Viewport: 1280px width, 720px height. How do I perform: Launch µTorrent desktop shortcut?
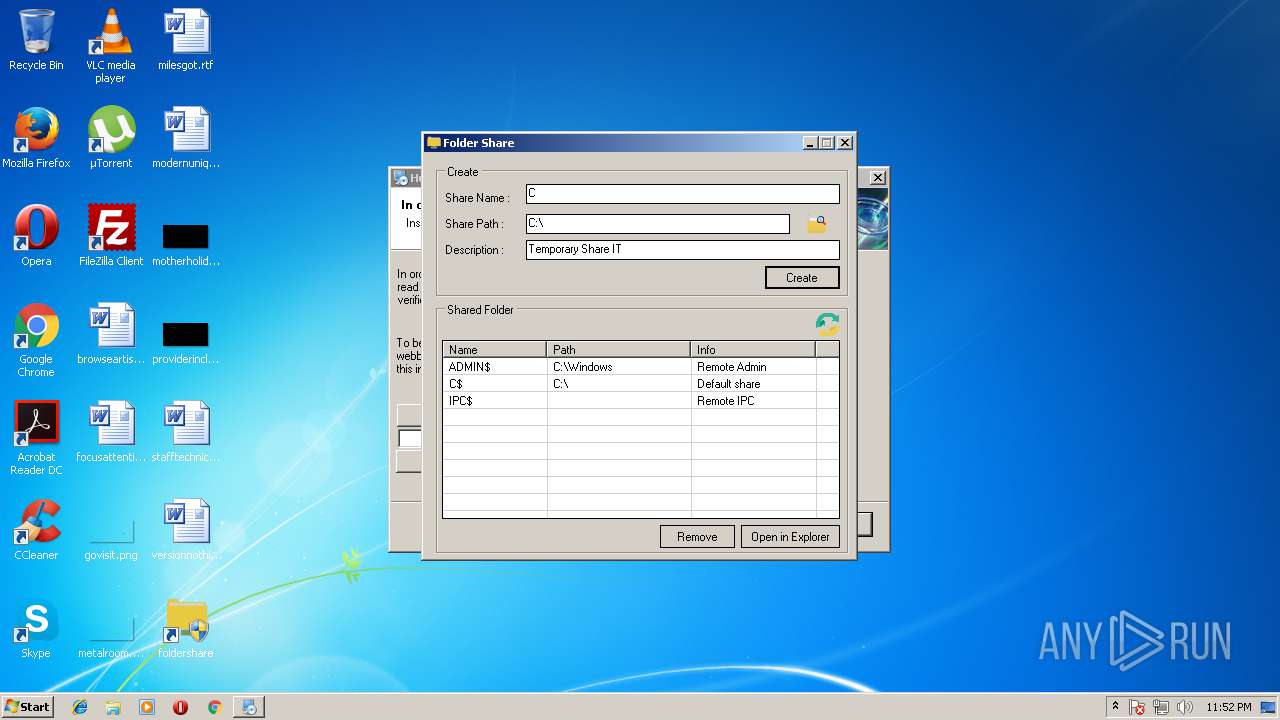[x=110, y=138]
